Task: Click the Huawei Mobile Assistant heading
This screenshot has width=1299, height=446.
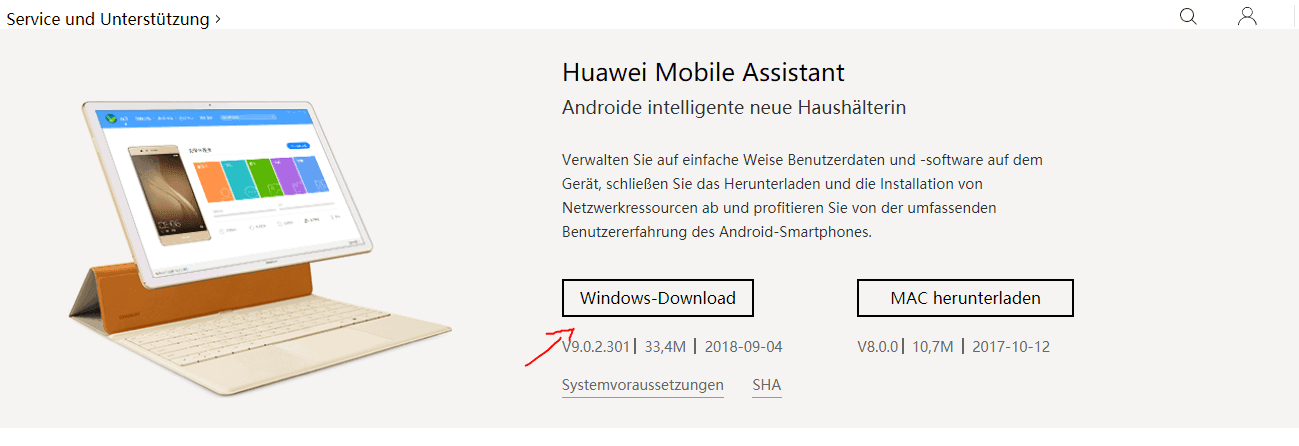Action: [703, 73]
